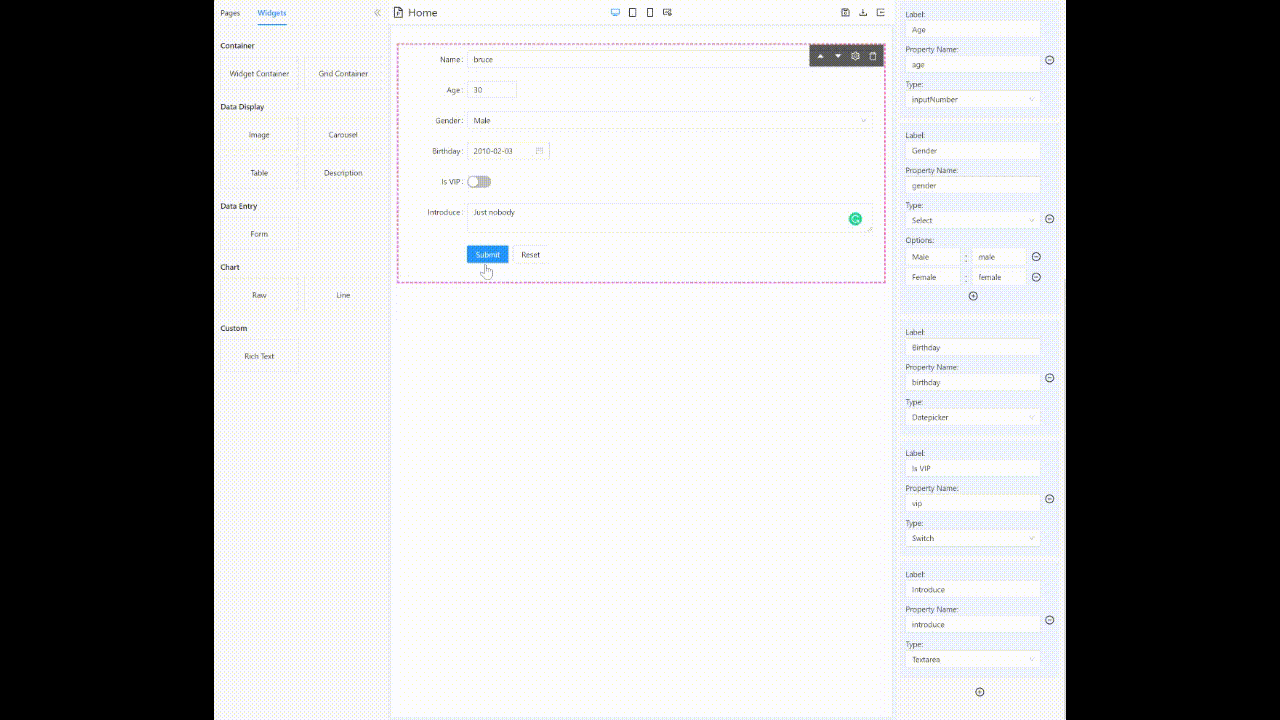Reset the form
1280x720 pixels.
tap(530, 255)
